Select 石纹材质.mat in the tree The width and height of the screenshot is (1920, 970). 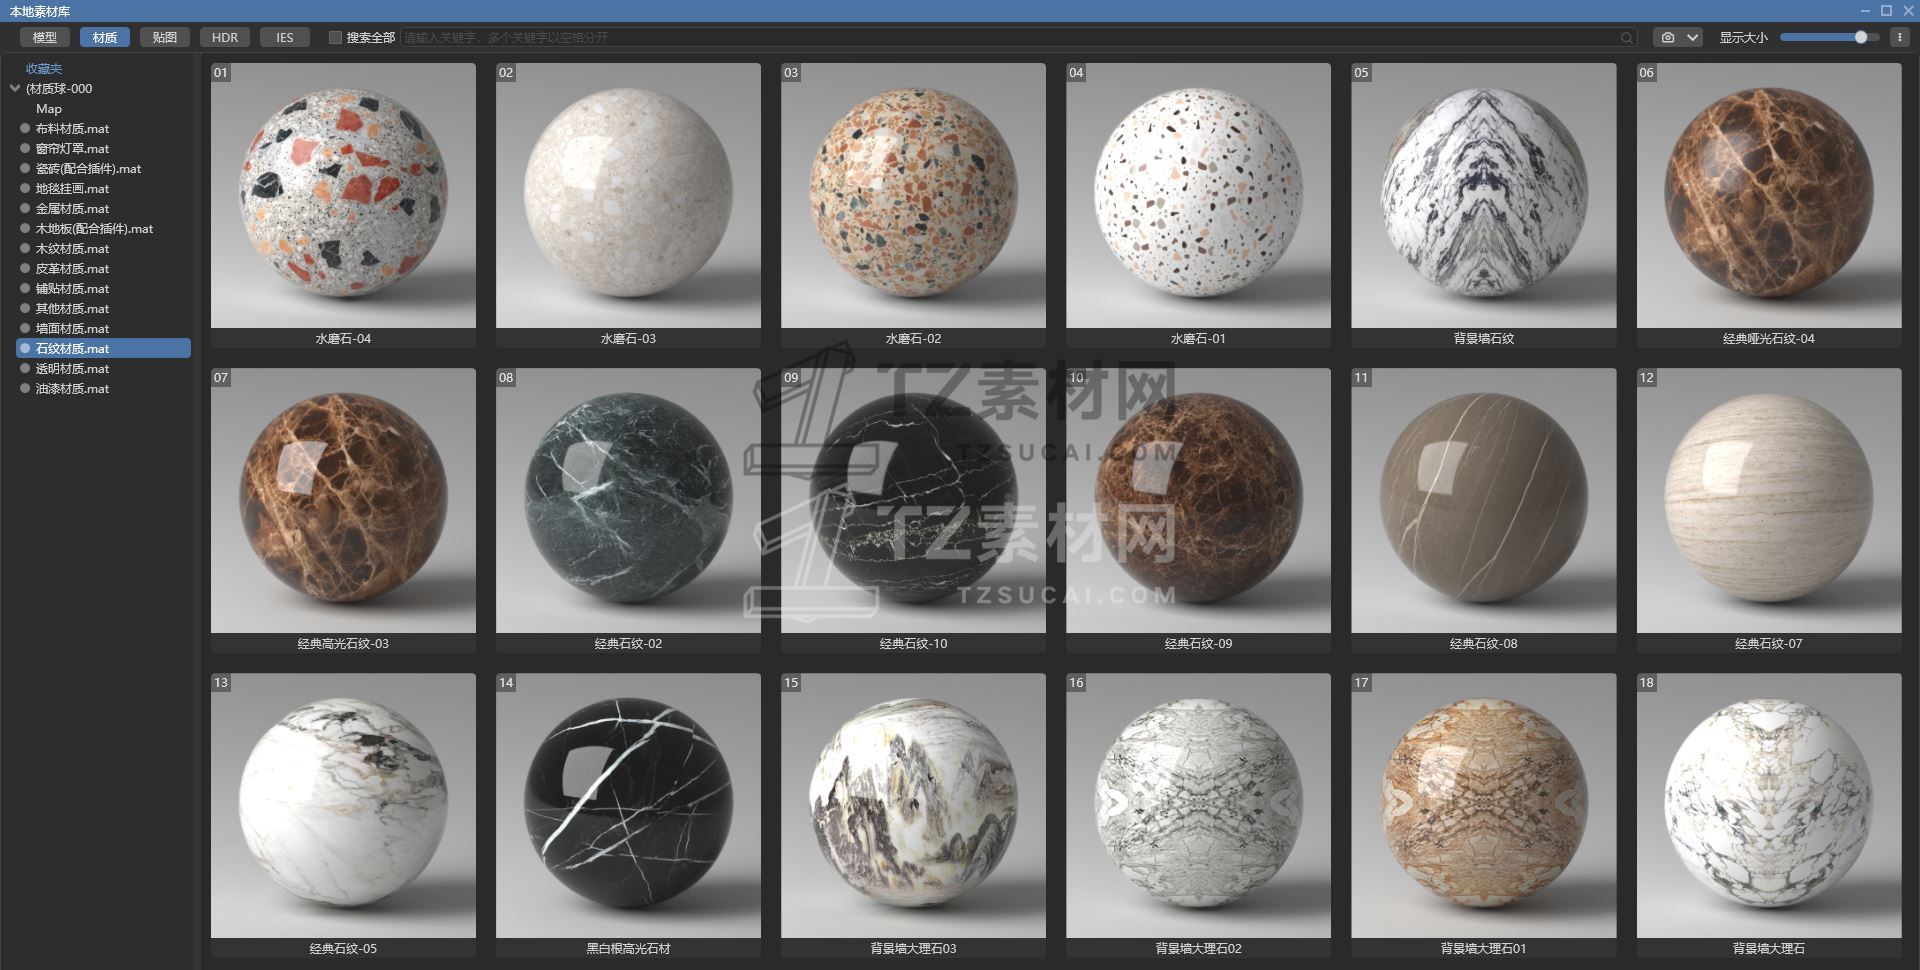104,349
